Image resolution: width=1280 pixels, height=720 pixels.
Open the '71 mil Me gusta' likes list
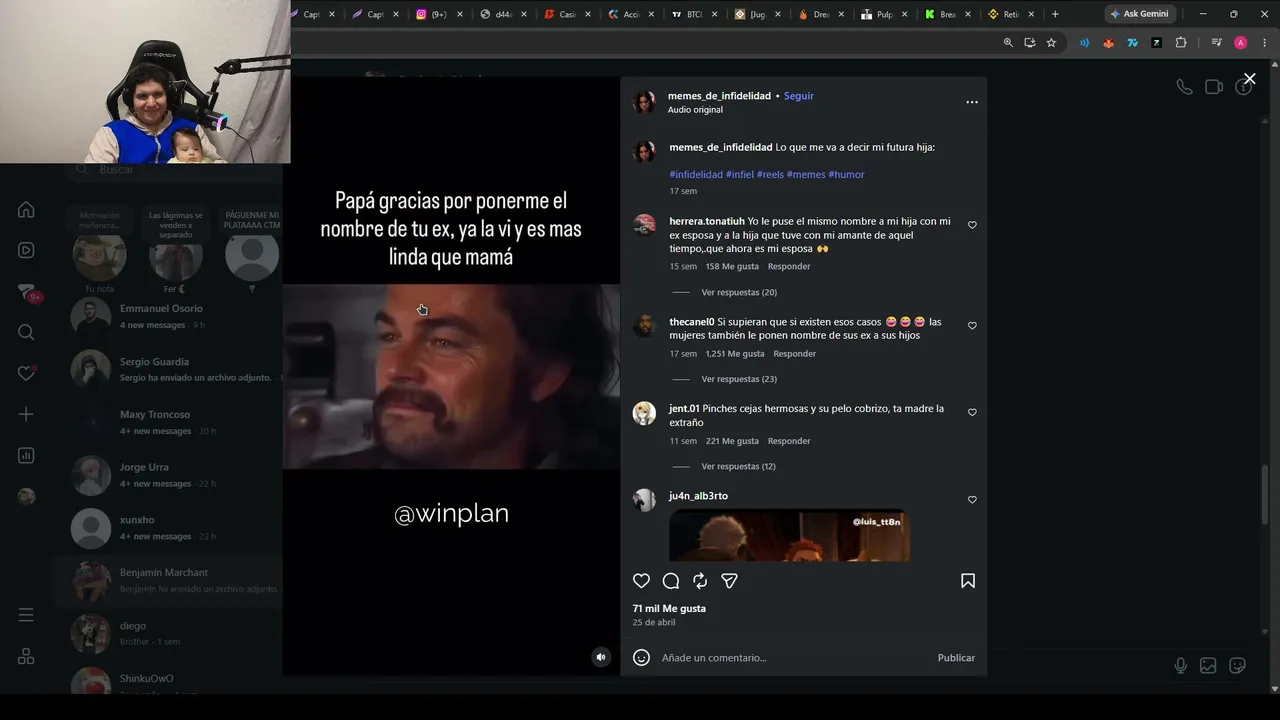coord(669,608)
